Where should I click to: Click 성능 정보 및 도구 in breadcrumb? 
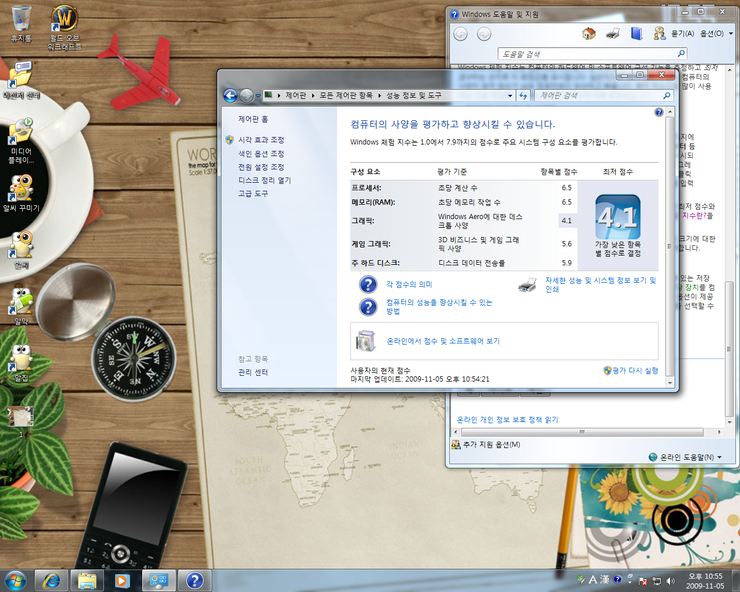point(413,95)
